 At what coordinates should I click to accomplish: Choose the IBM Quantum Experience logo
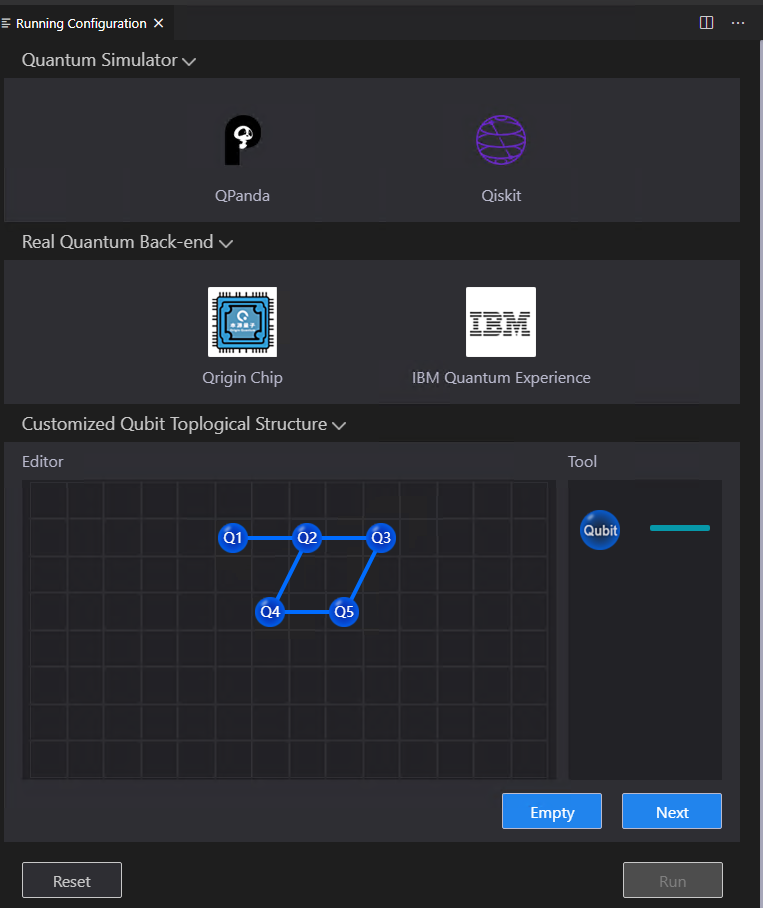(501, 322)
